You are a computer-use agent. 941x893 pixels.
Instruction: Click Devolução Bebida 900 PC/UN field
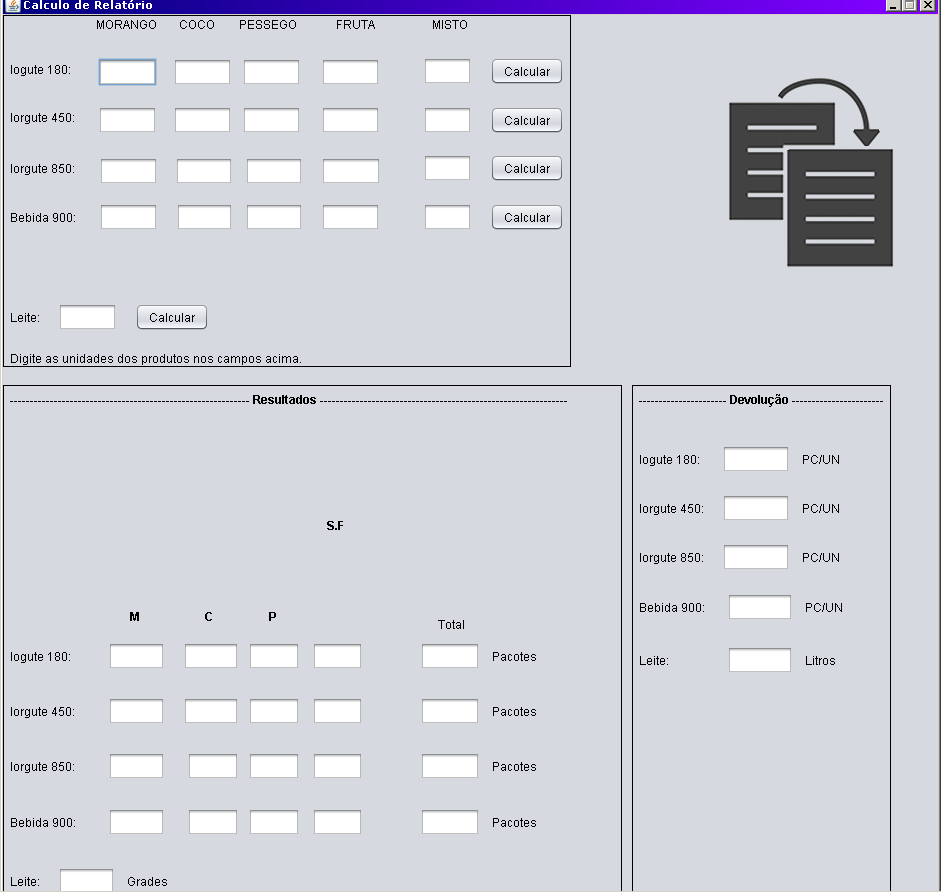tap(760, 607)
